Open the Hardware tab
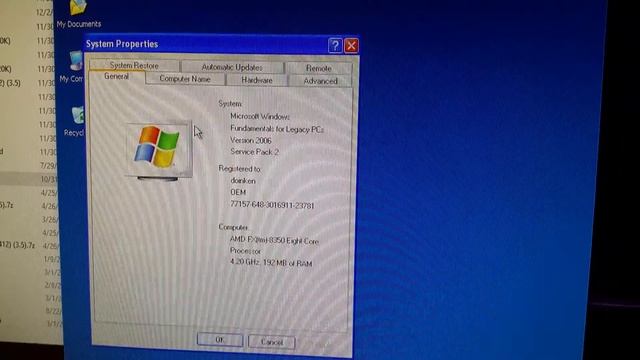This screenshot has height=360, width=640. (257, 80)
